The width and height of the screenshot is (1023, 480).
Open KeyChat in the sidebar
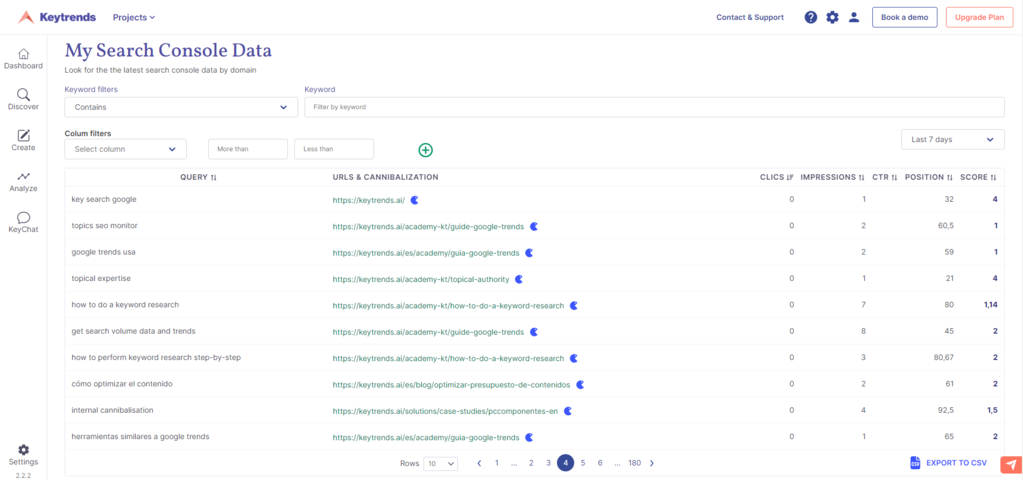(x=23, y=222)
